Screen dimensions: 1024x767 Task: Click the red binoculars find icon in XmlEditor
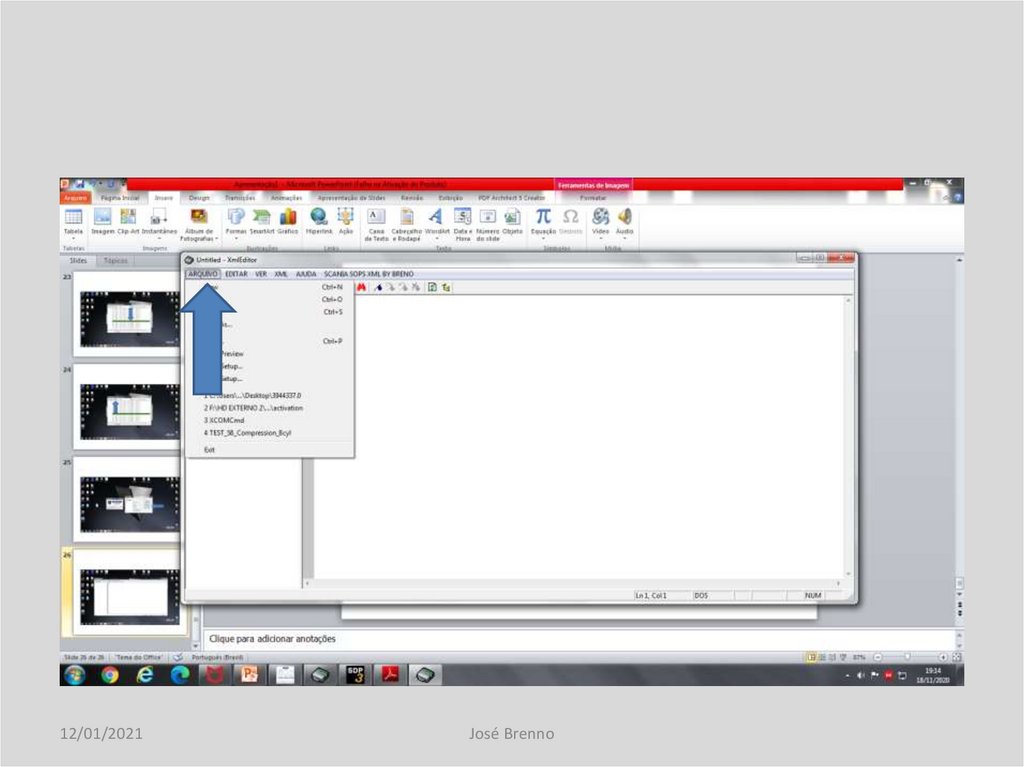click(x=361, y=287)
